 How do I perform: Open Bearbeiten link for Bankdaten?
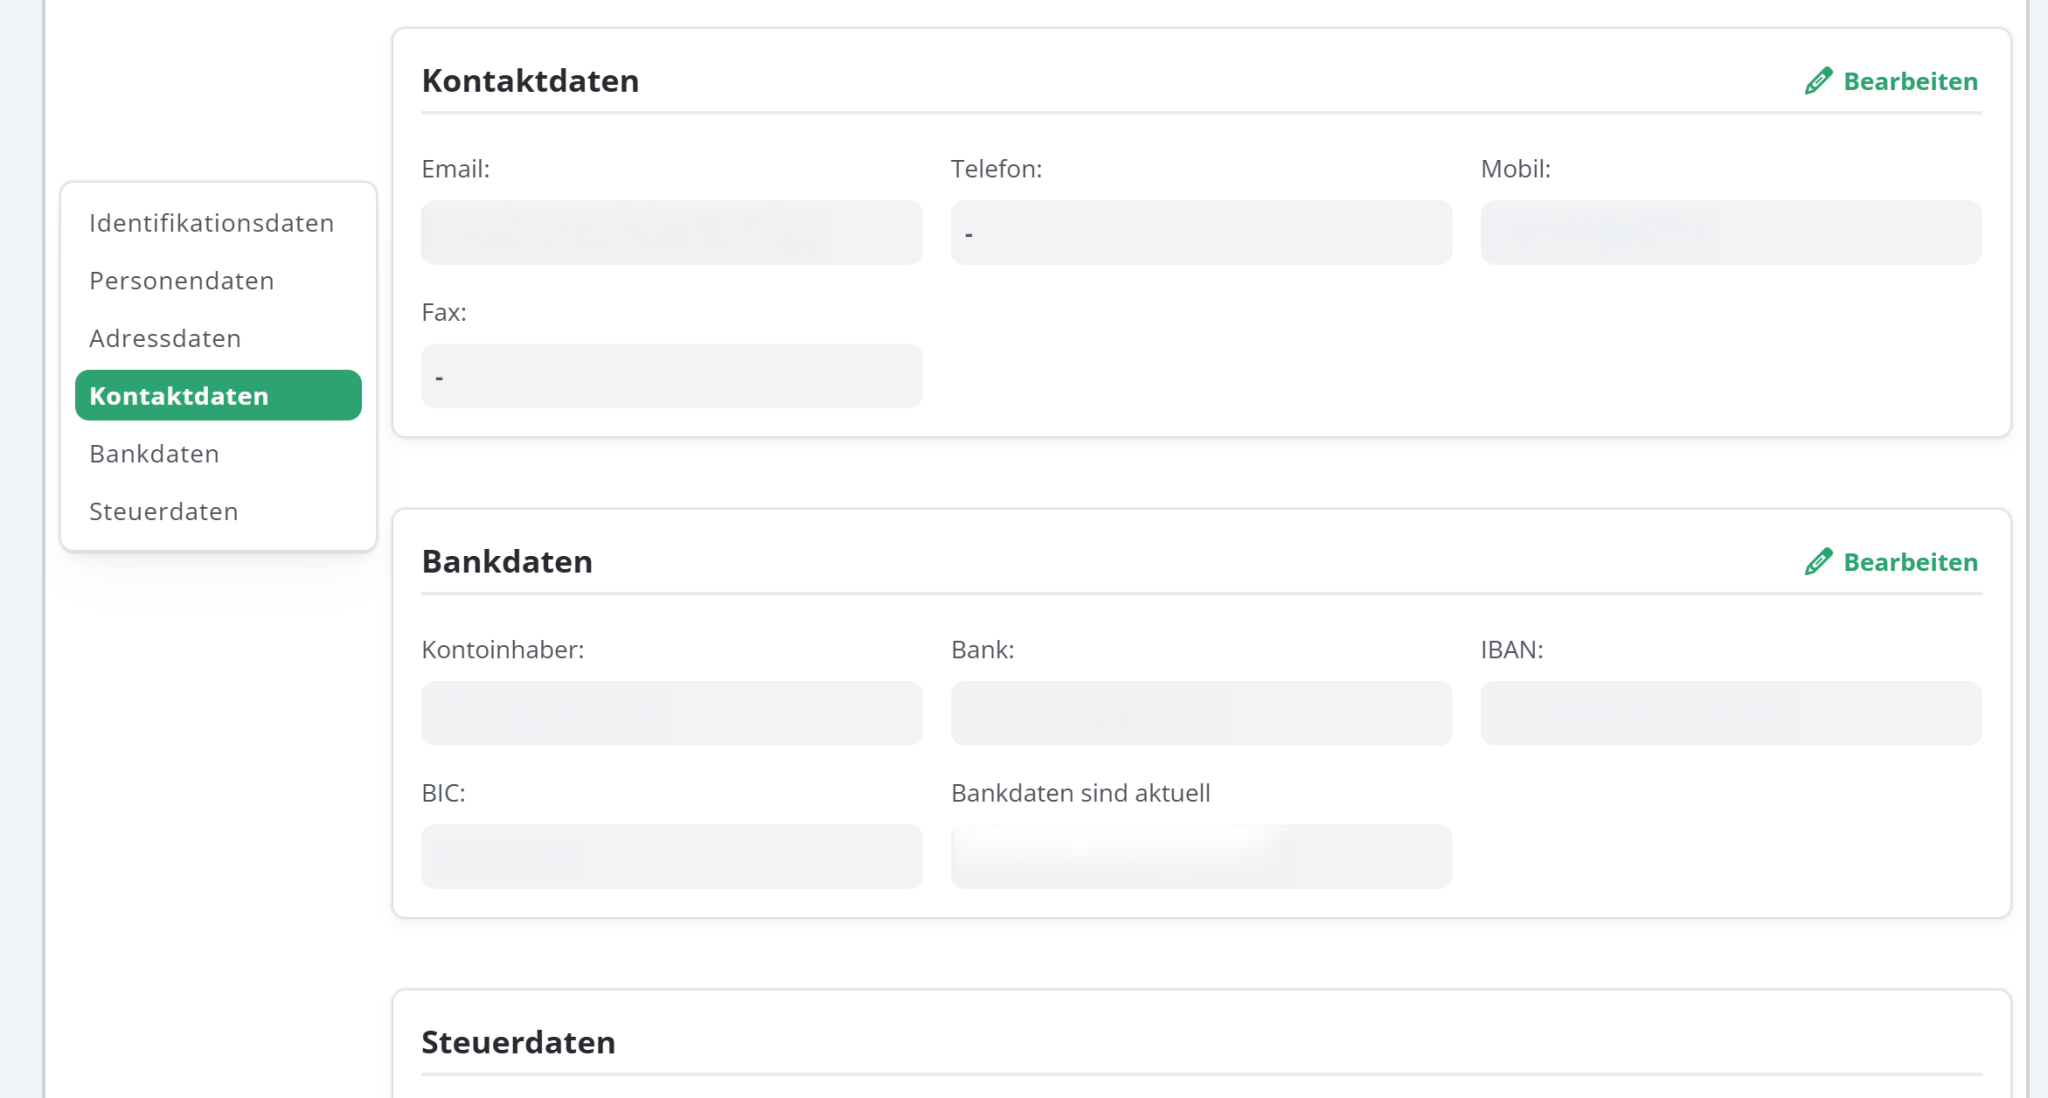[x=1909, y=562]
